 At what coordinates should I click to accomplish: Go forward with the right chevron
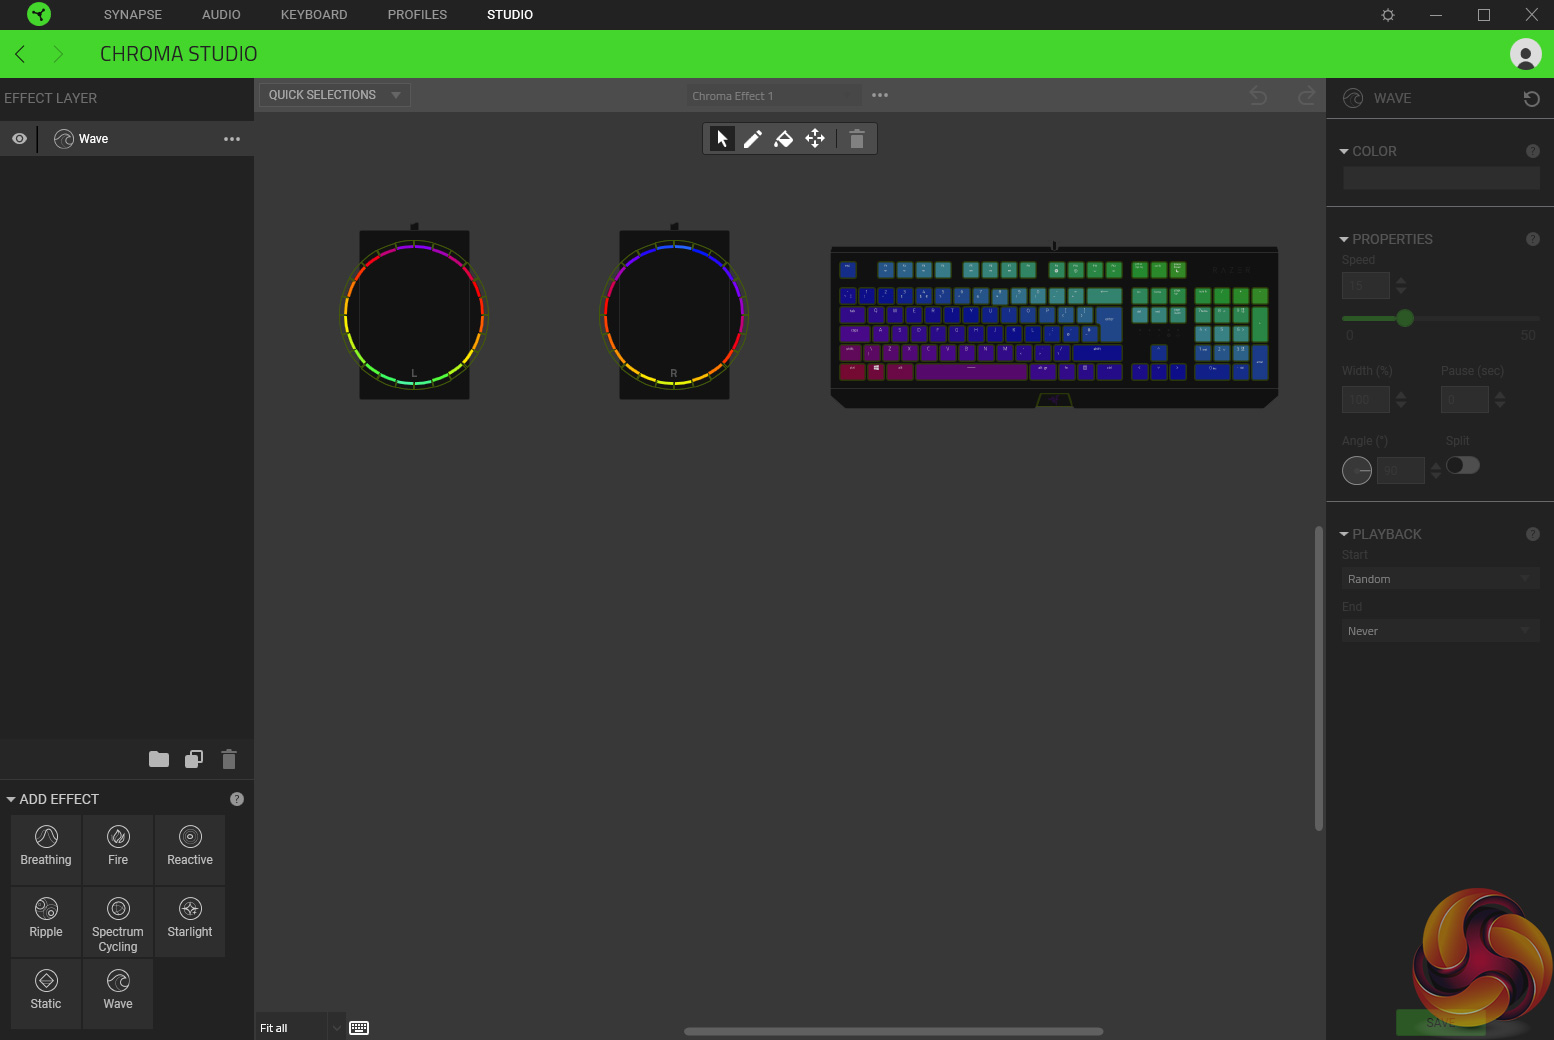pyautogui.click(x=58, y=54)
